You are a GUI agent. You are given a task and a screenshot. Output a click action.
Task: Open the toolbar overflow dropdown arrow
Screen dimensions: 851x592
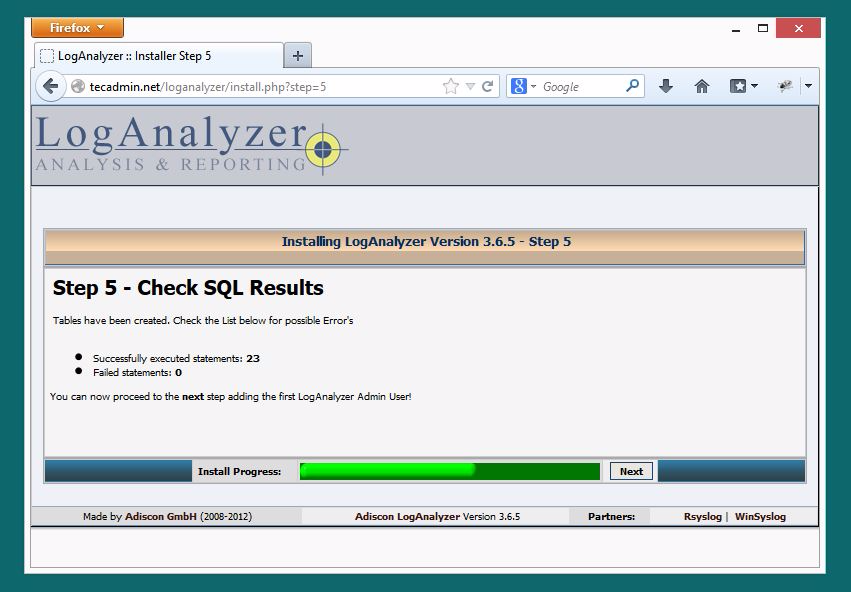click(x=809, y=86)
